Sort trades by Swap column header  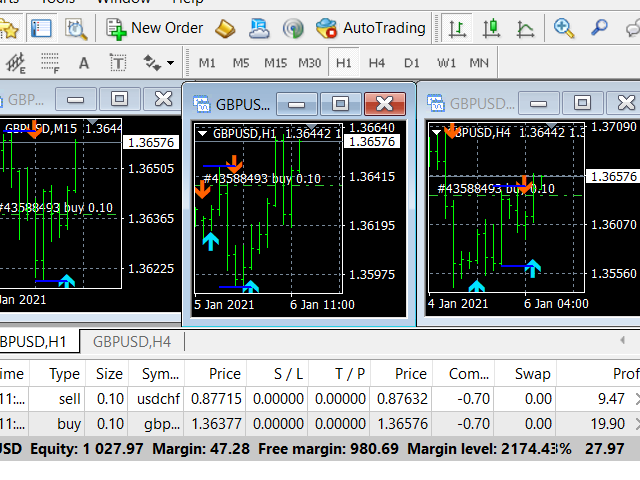(525, 373)
